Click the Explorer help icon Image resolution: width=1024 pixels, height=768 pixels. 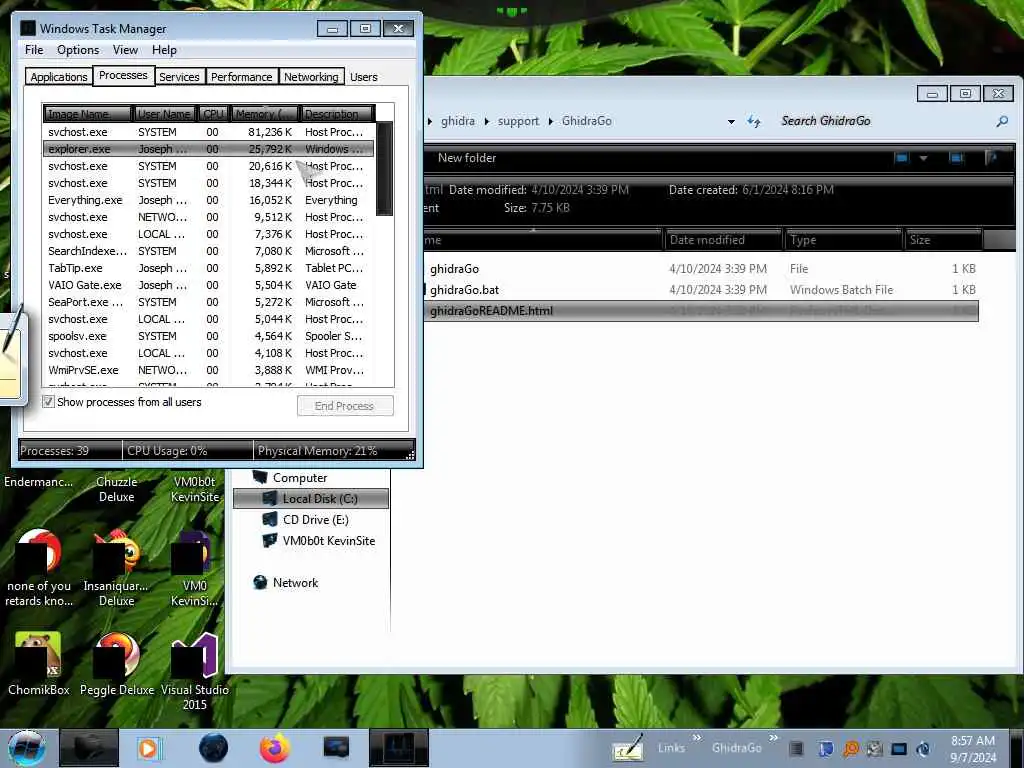(x=993, y=157)
